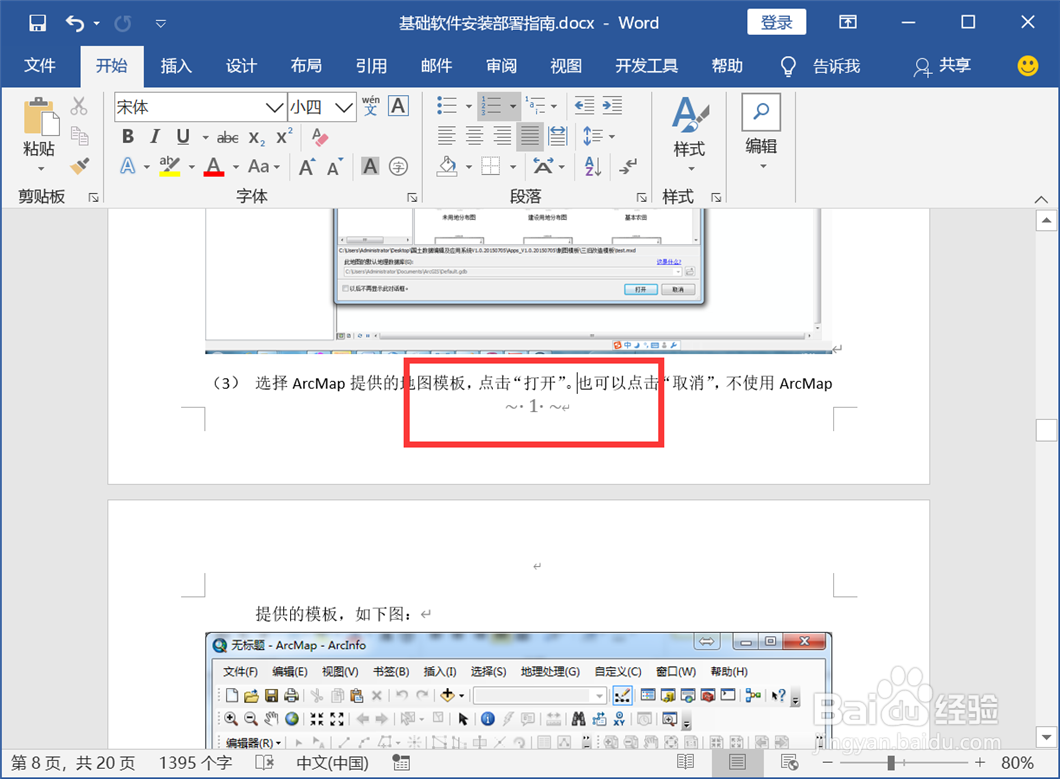Grow font size with larger A

pos(307,166)
